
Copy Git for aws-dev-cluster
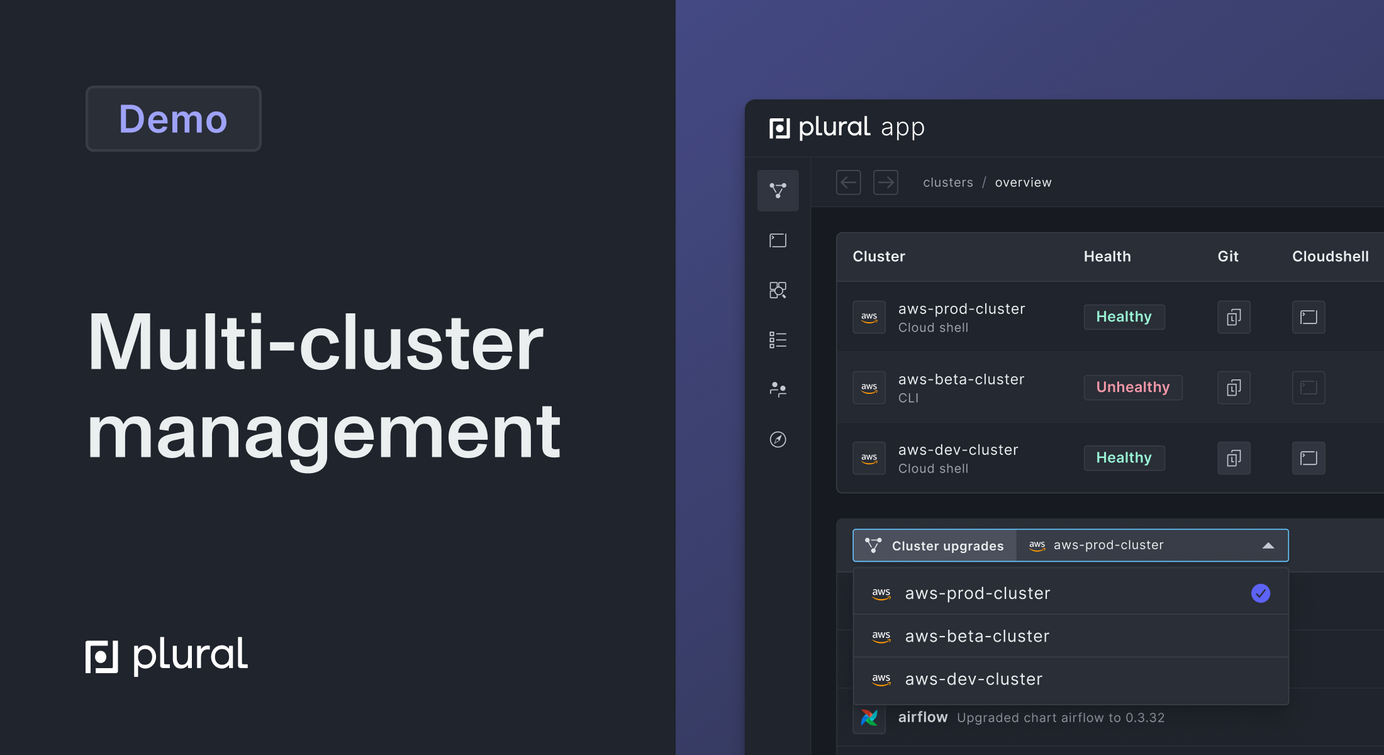pos(1234,458)
